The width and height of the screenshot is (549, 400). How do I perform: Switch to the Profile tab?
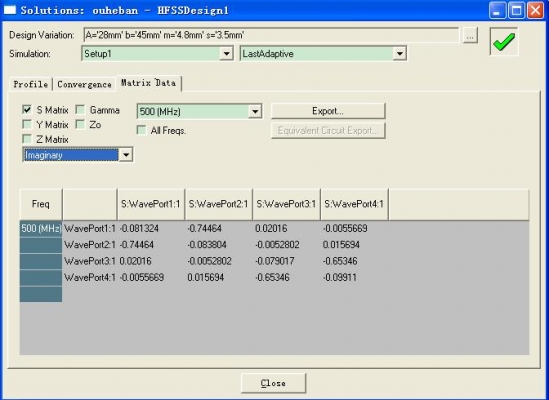pos(31,84)
